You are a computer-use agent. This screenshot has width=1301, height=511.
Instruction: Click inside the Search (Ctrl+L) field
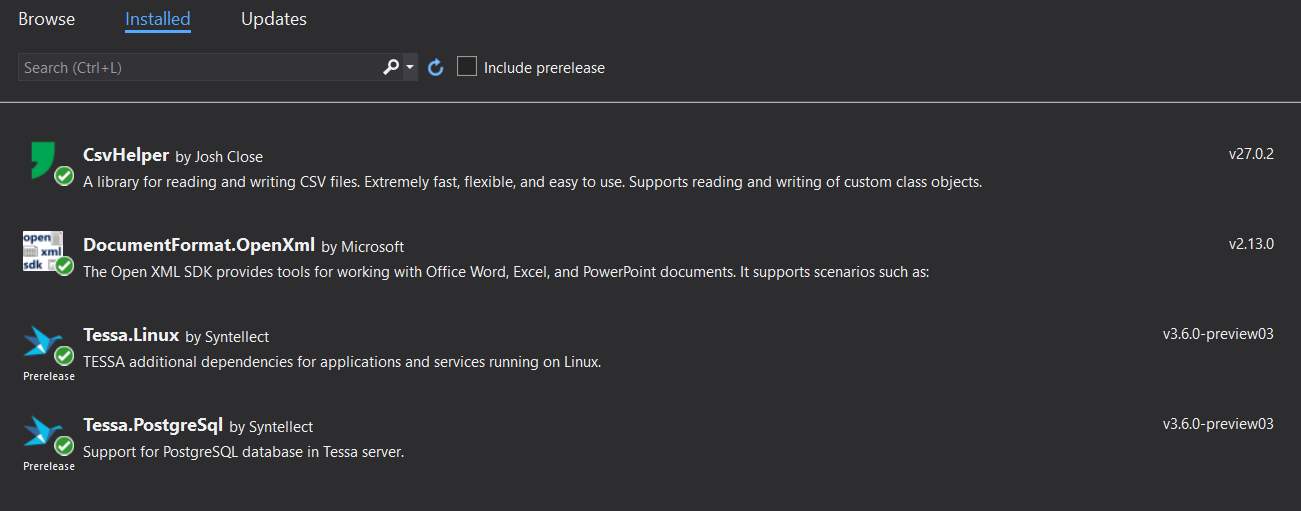198,68
